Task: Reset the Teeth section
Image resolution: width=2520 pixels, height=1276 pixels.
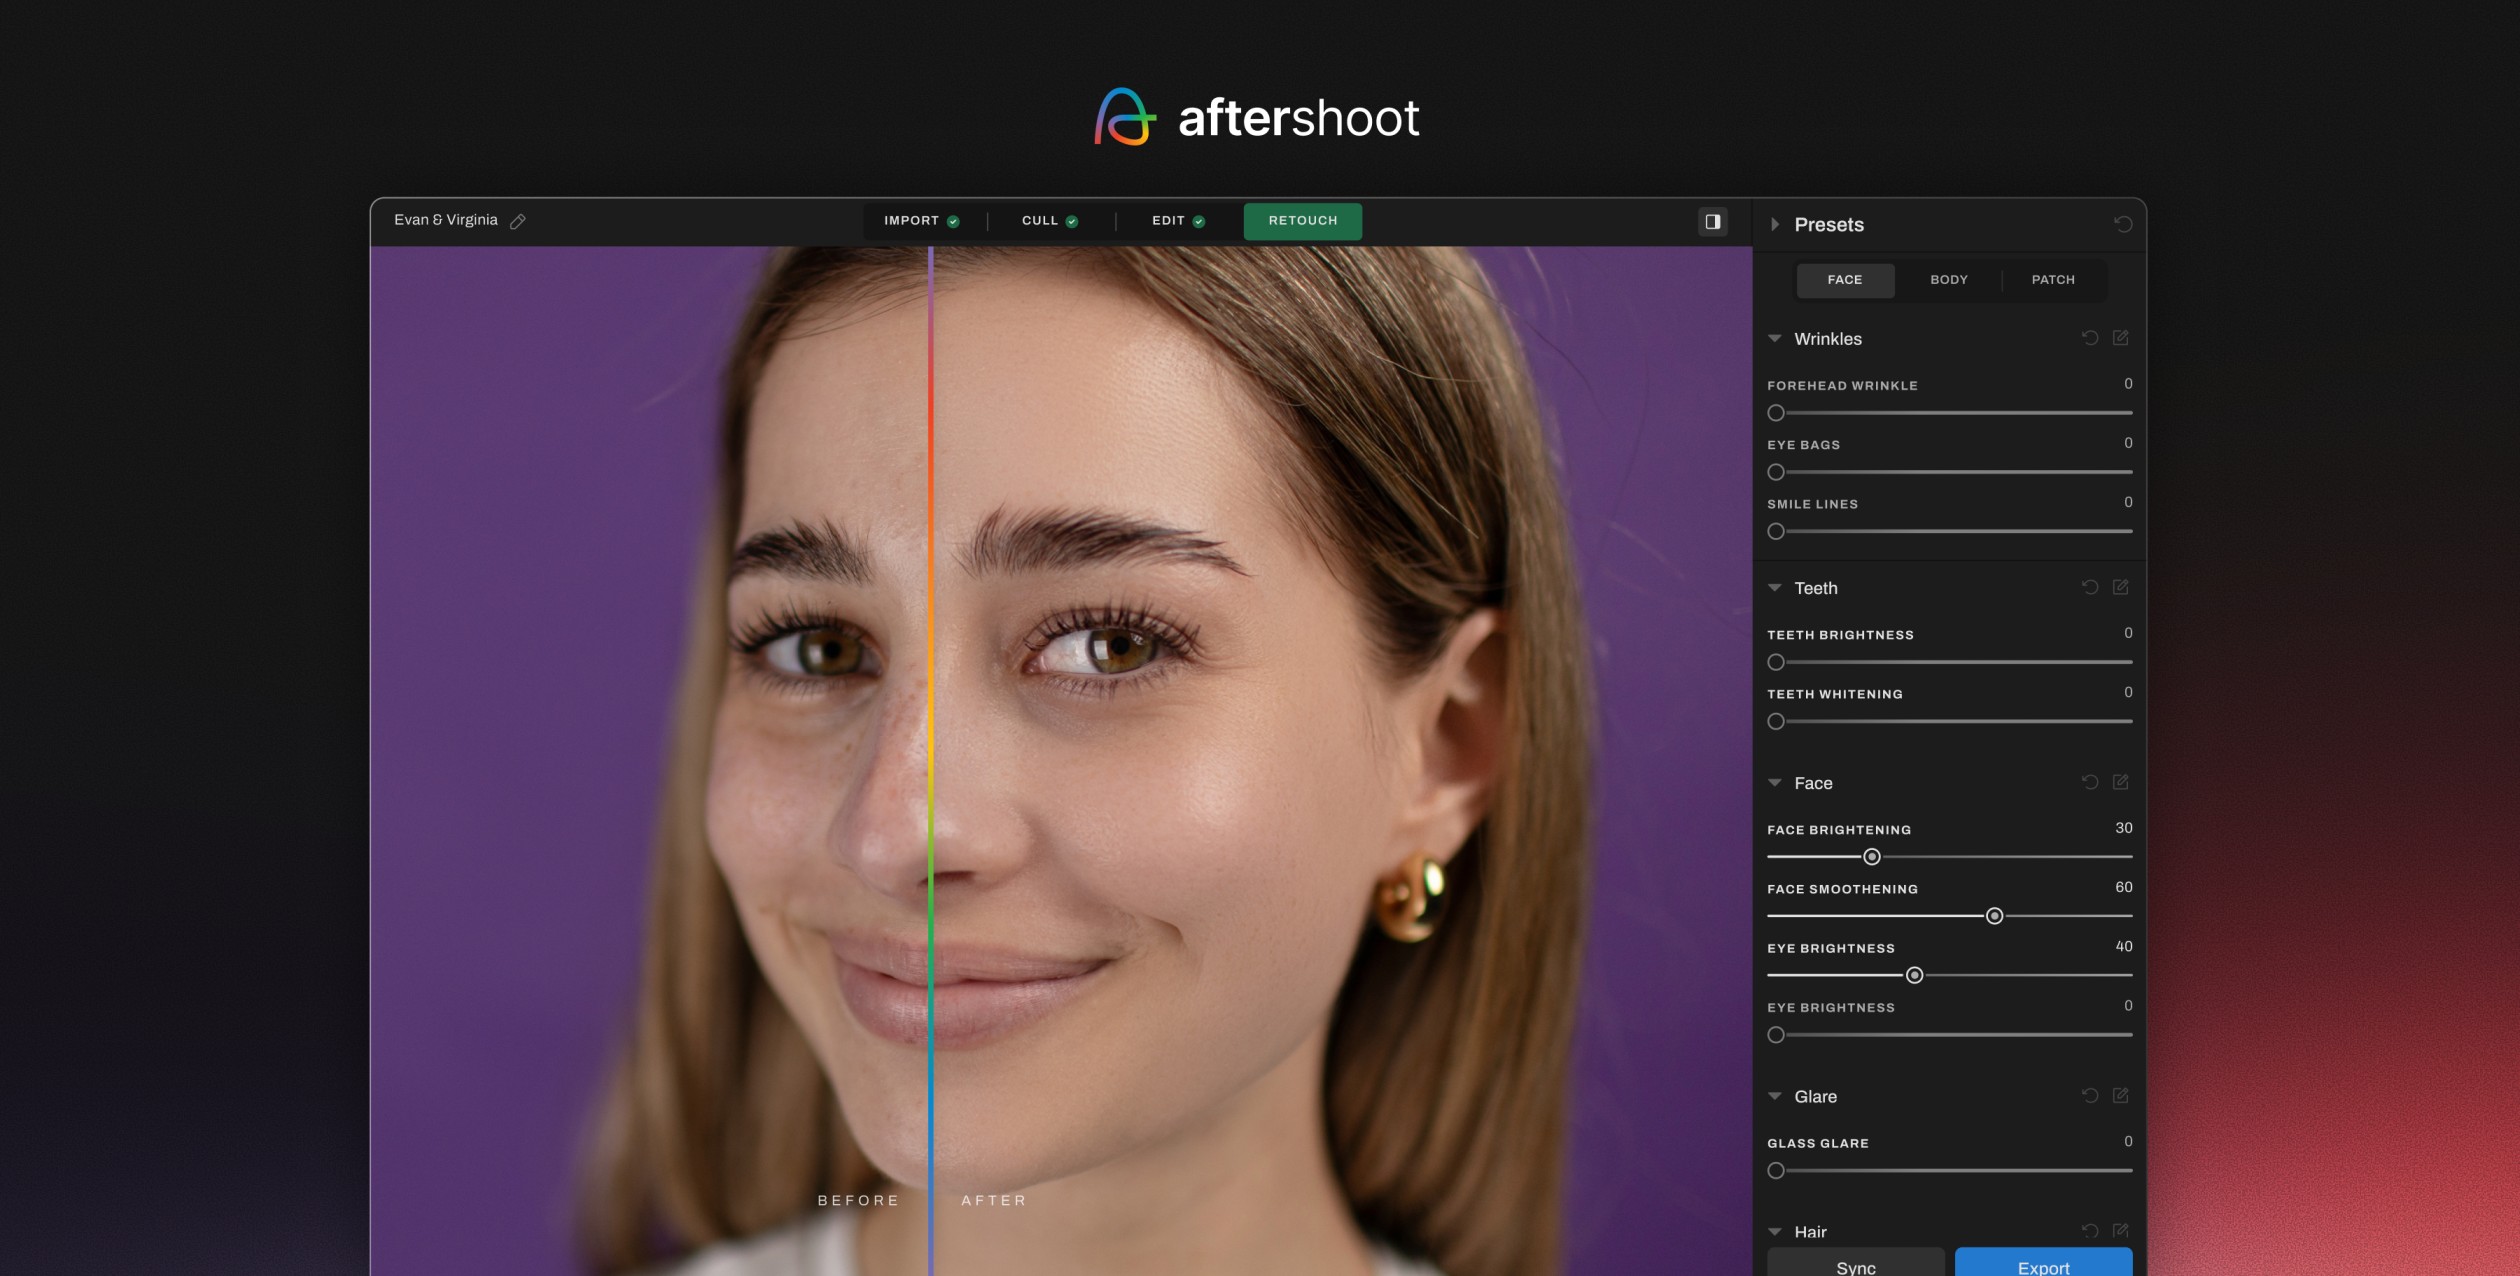Action: tap(2089, 587)
